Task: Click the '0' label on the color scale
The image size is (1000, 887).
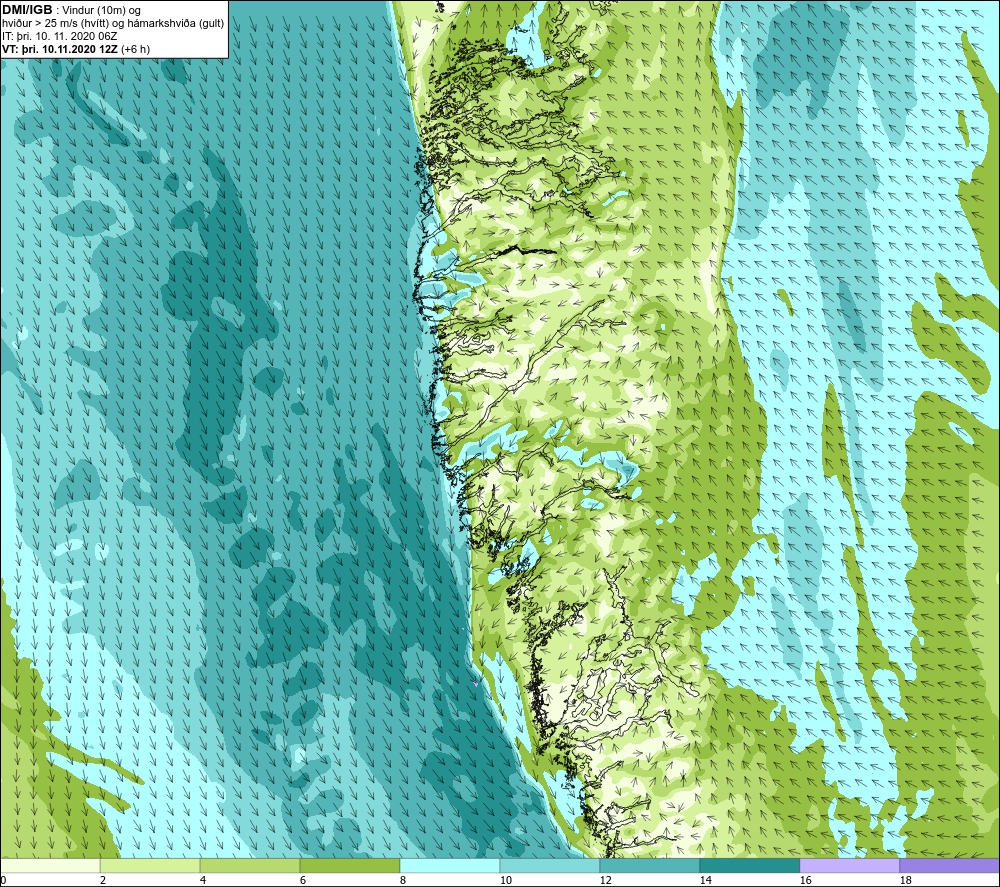Action: 4,880
